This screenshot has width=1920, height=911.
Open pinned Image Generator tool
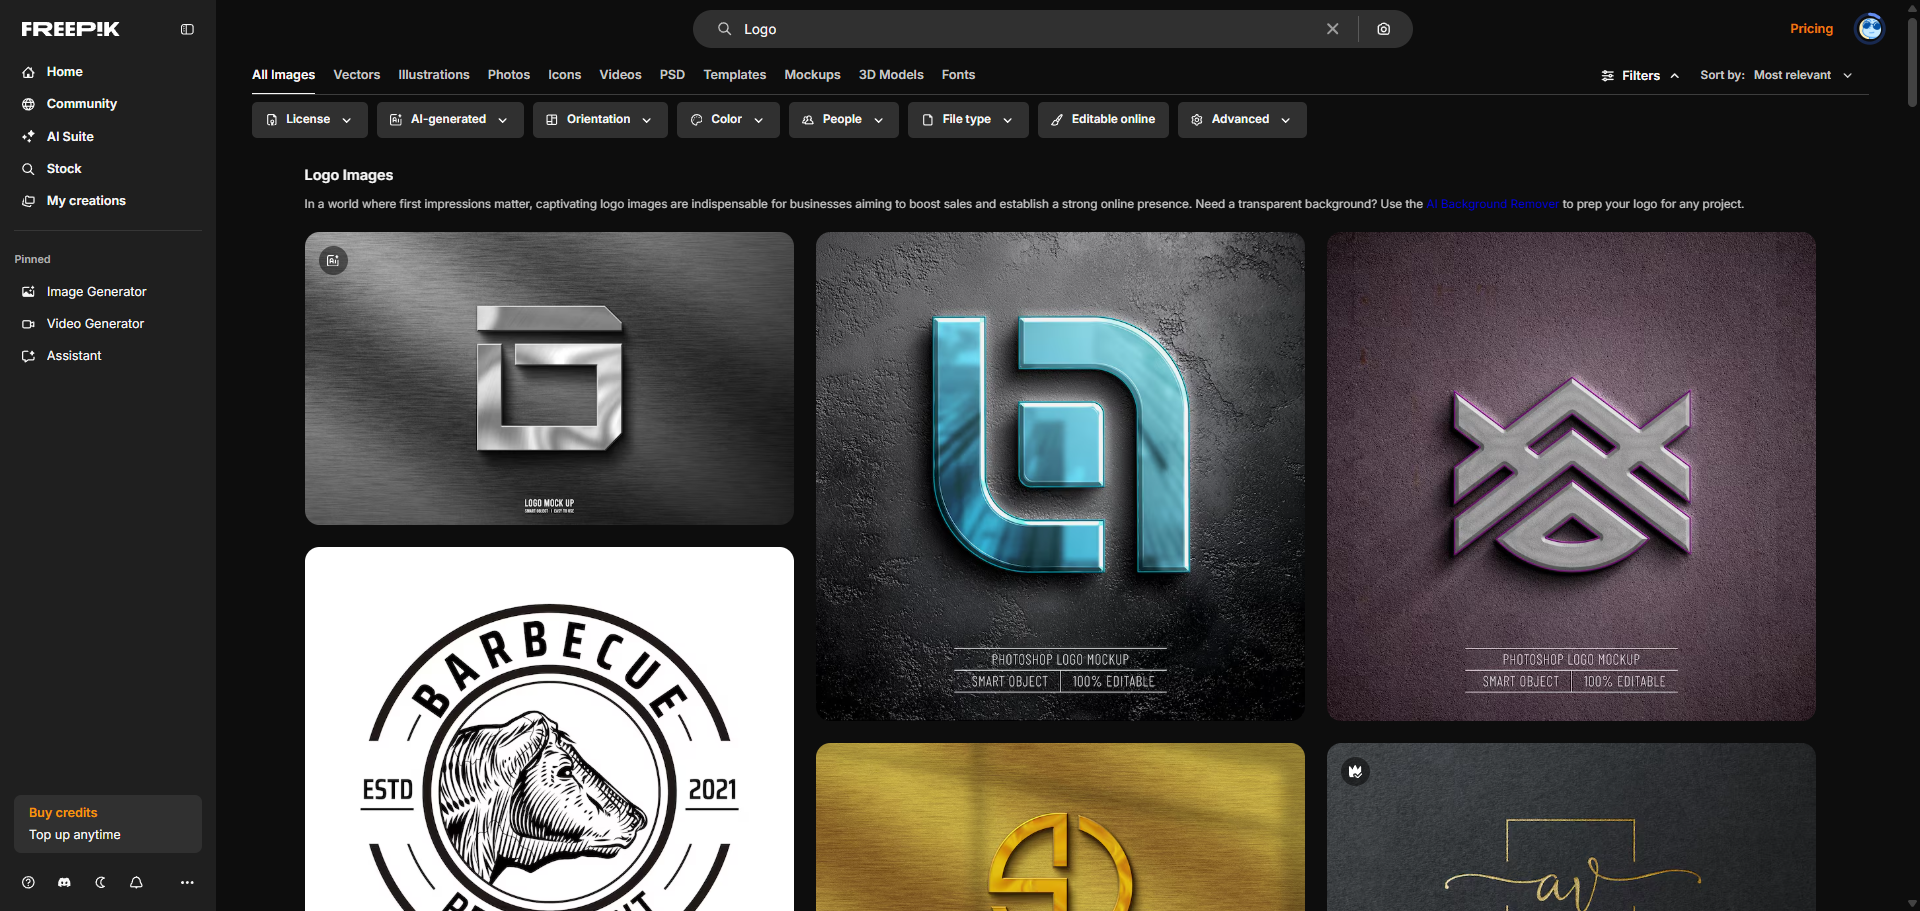(96, 291)
